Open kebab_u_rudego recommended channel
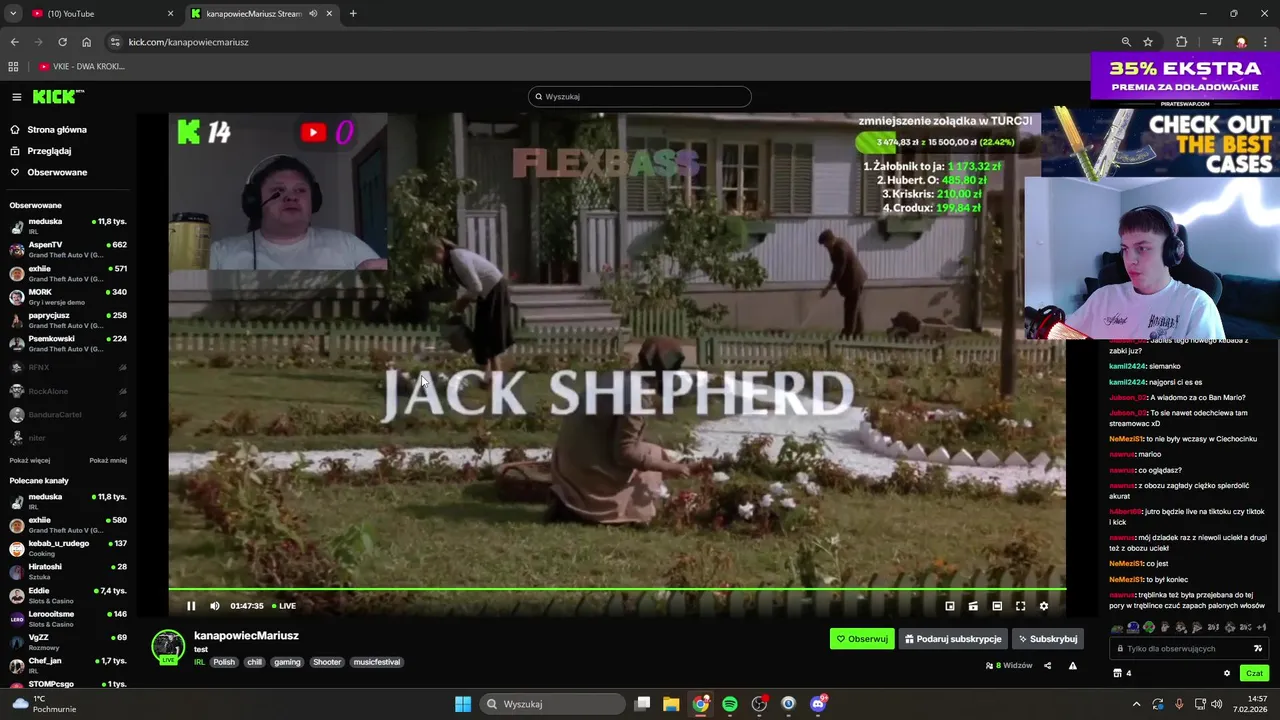The height and width of the screenshot is (720, 1280). coord(67,548)
